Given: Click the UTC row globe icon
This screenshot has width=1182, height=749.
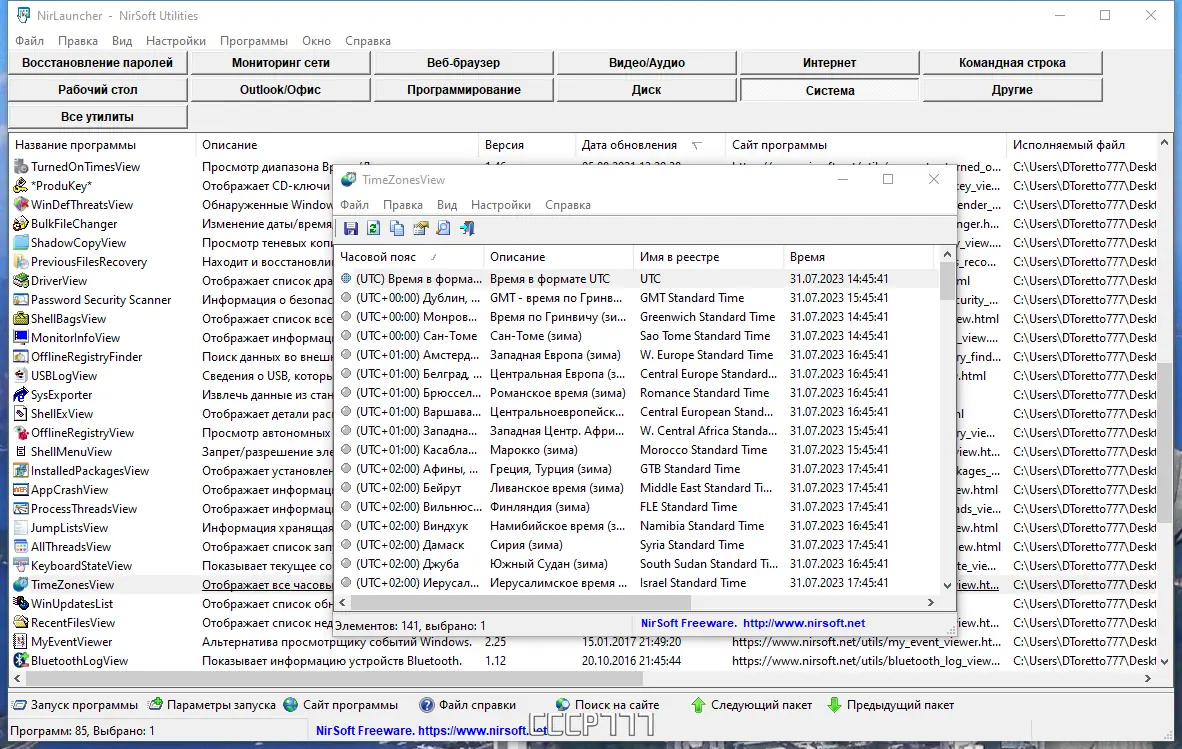Looking at the screenshot, I should [x=346, y=278].
